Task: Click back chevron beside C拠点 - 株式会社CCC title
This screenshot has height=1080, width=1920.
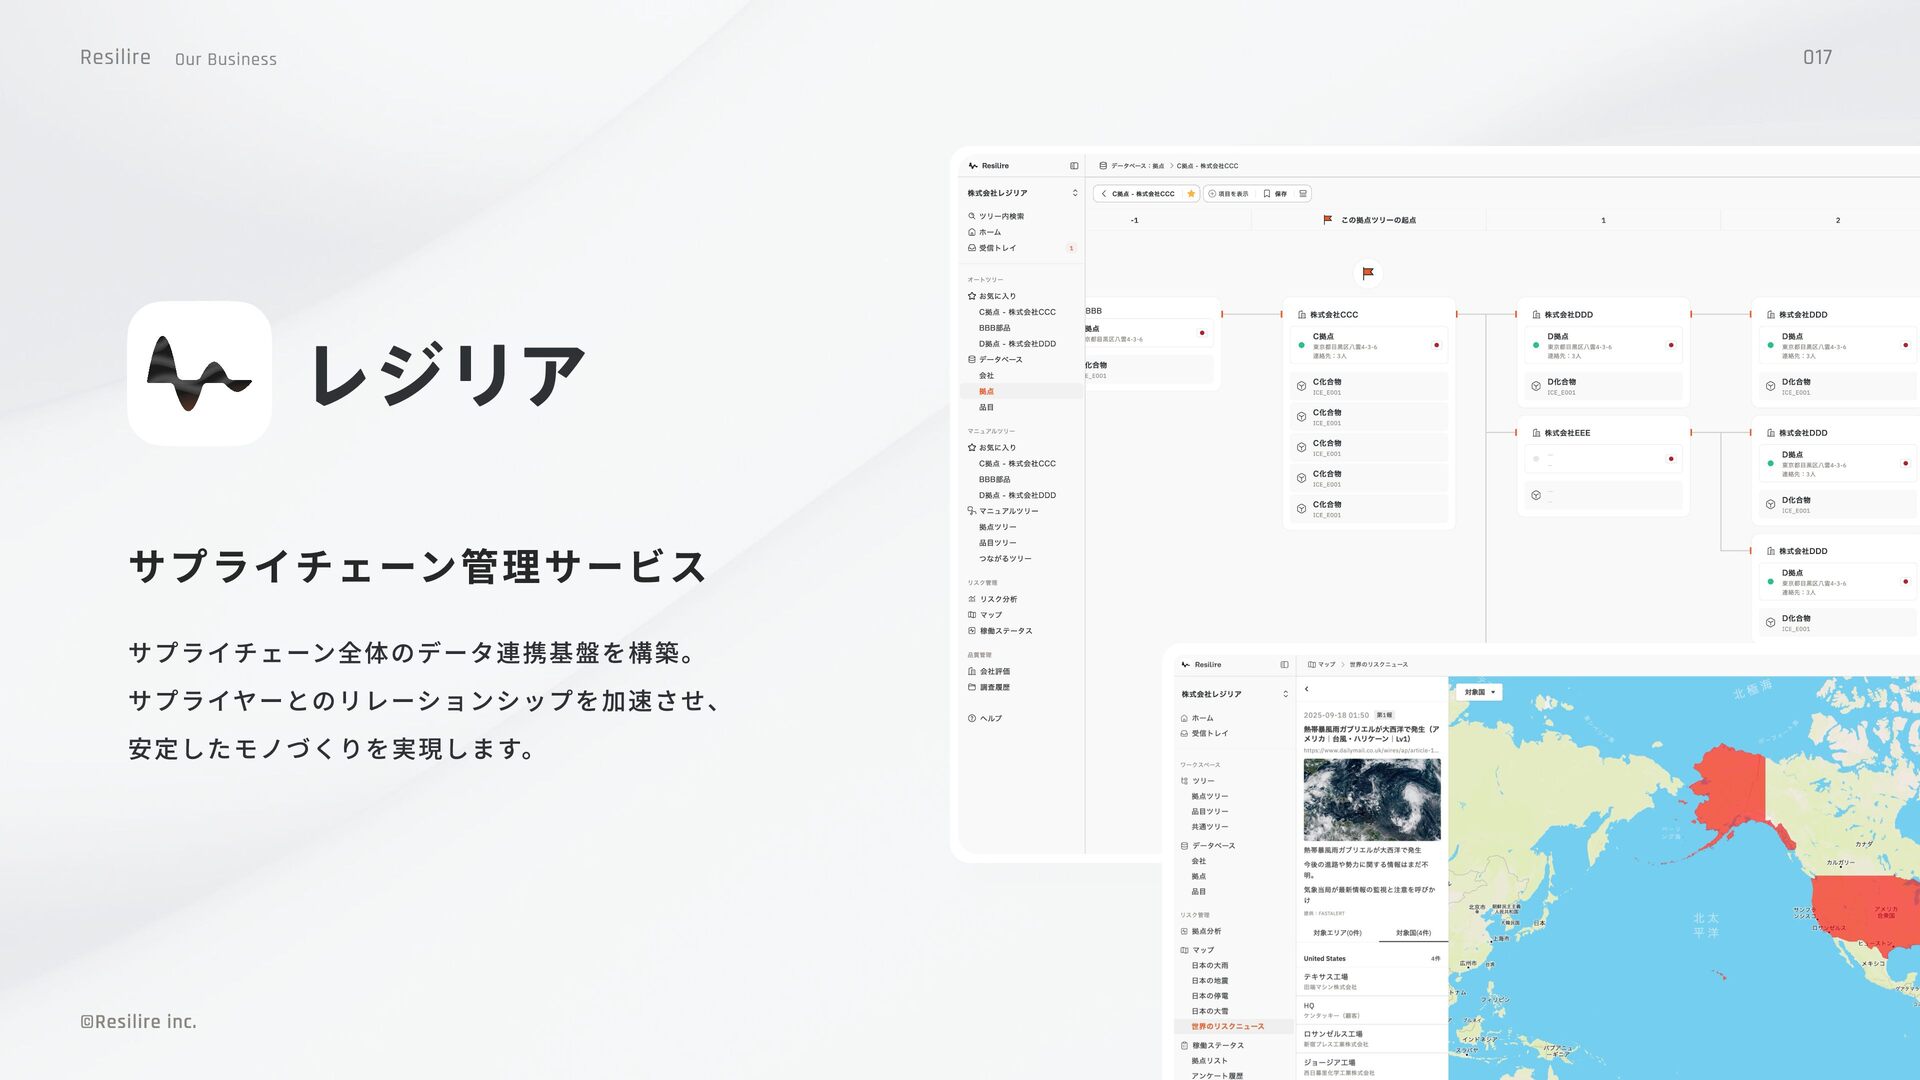Action: pos(1104,194)
